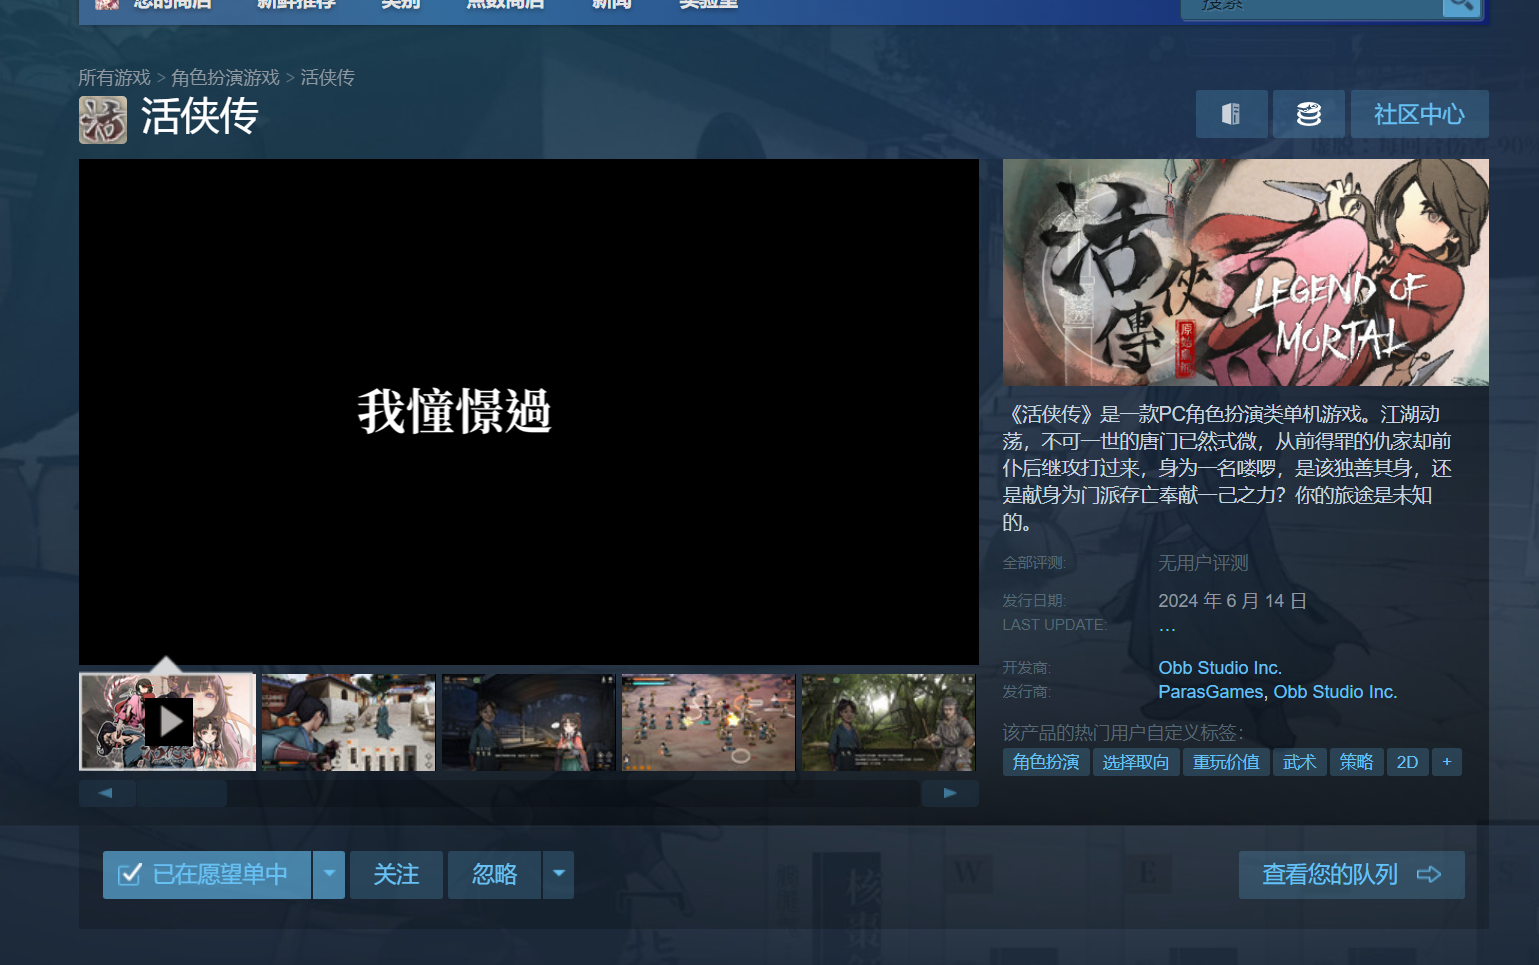
Task: Advance the screenshot strip with the right arrow
Action: click(x=949, y=793)
